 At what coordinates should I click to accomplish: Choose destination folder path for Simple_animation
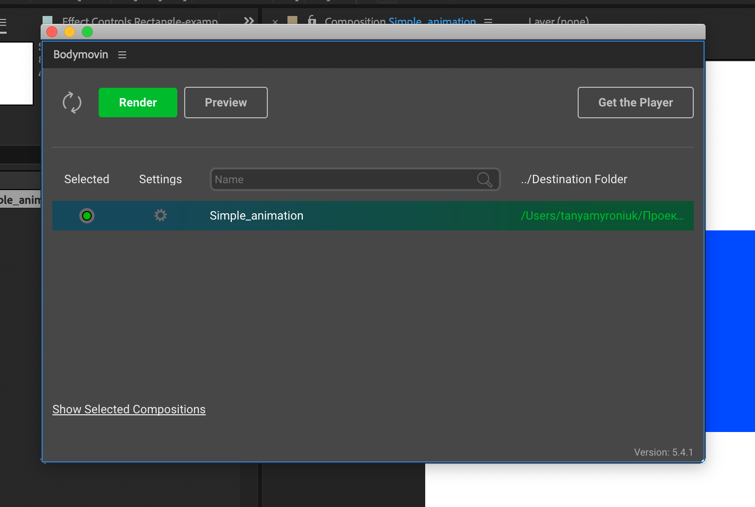pos(602,215)
